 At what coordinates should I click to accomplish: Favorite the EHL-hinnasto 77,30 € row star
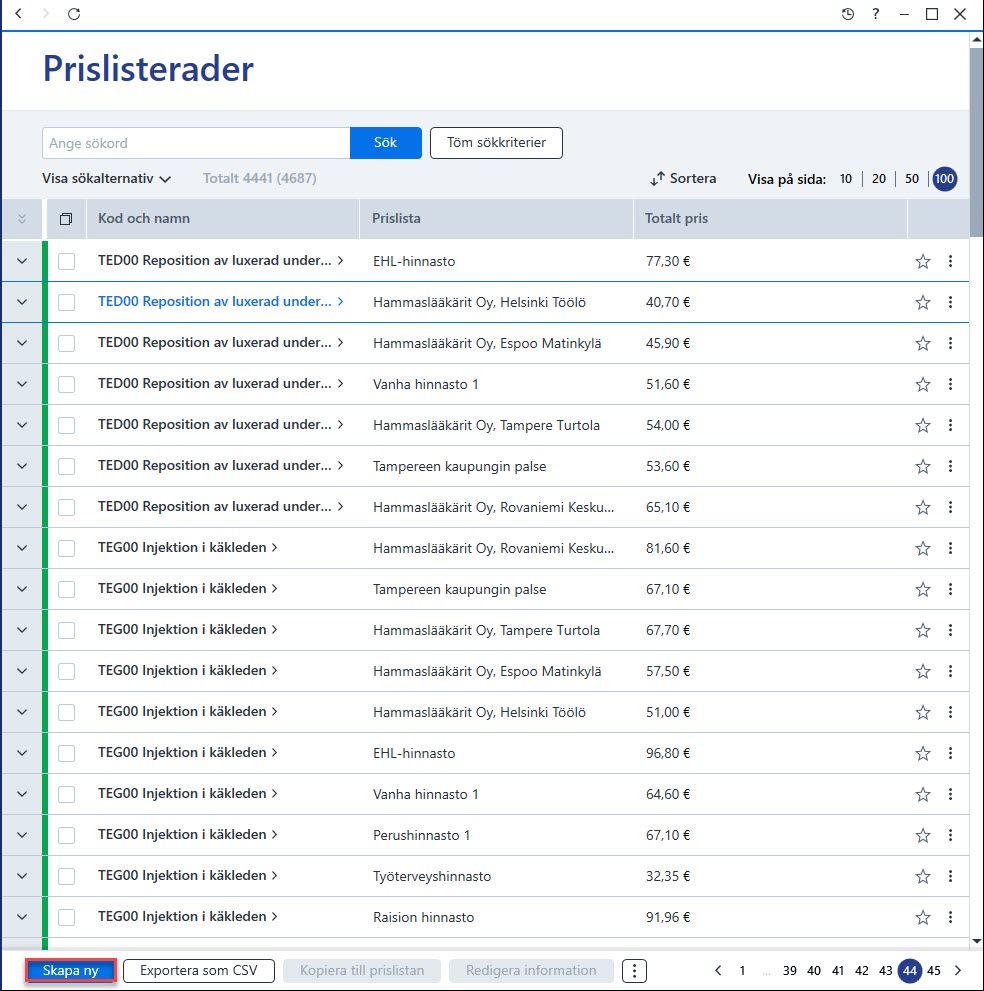pyautogui.click(x=923, y=261)
